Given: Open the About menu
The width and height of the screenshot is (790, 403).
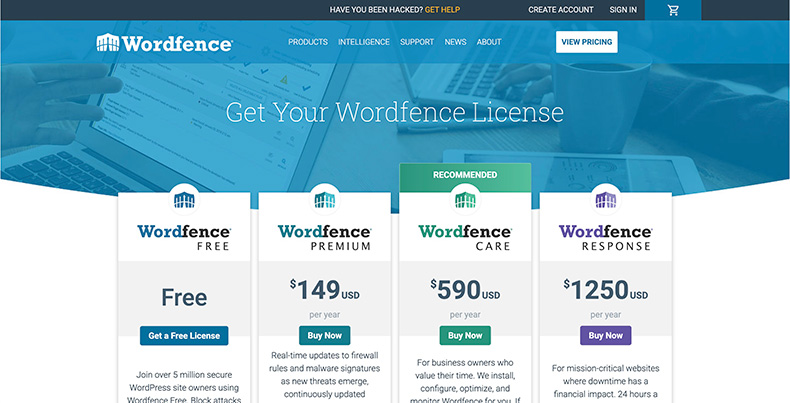Looking at the screenshot, I should point(489,42).
